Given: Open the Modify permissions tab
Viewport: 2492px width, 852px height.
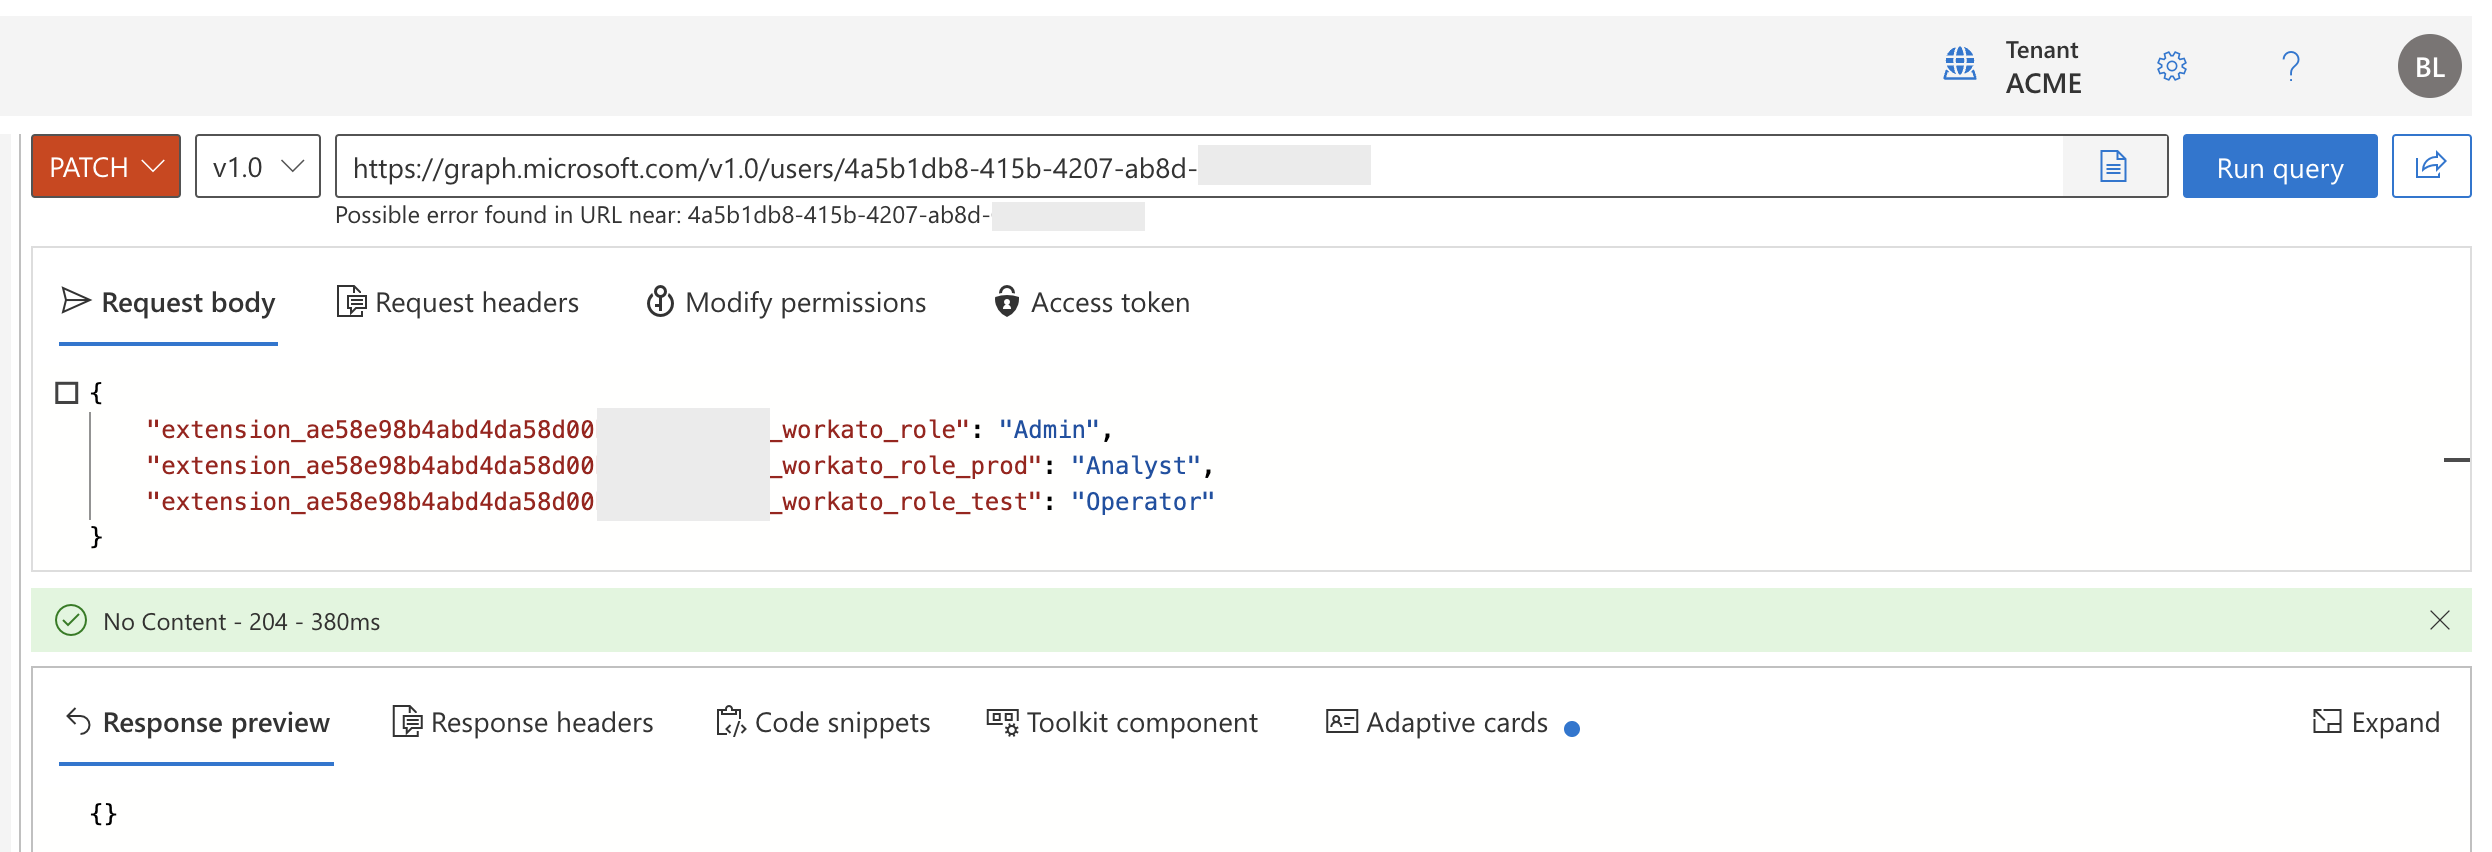Looking at the screenshot, I should tap(786, 302).
